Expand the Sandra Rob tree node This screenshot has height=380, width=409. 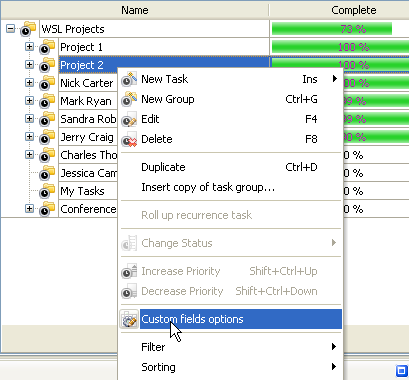point(29,119)
